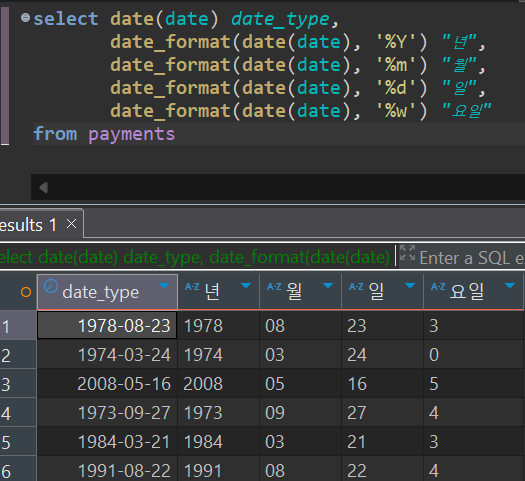Click cell 1973-09-27 in date_type column
Image resolution: width=525 pixels, height=481 pixels.
coord(107,413)
